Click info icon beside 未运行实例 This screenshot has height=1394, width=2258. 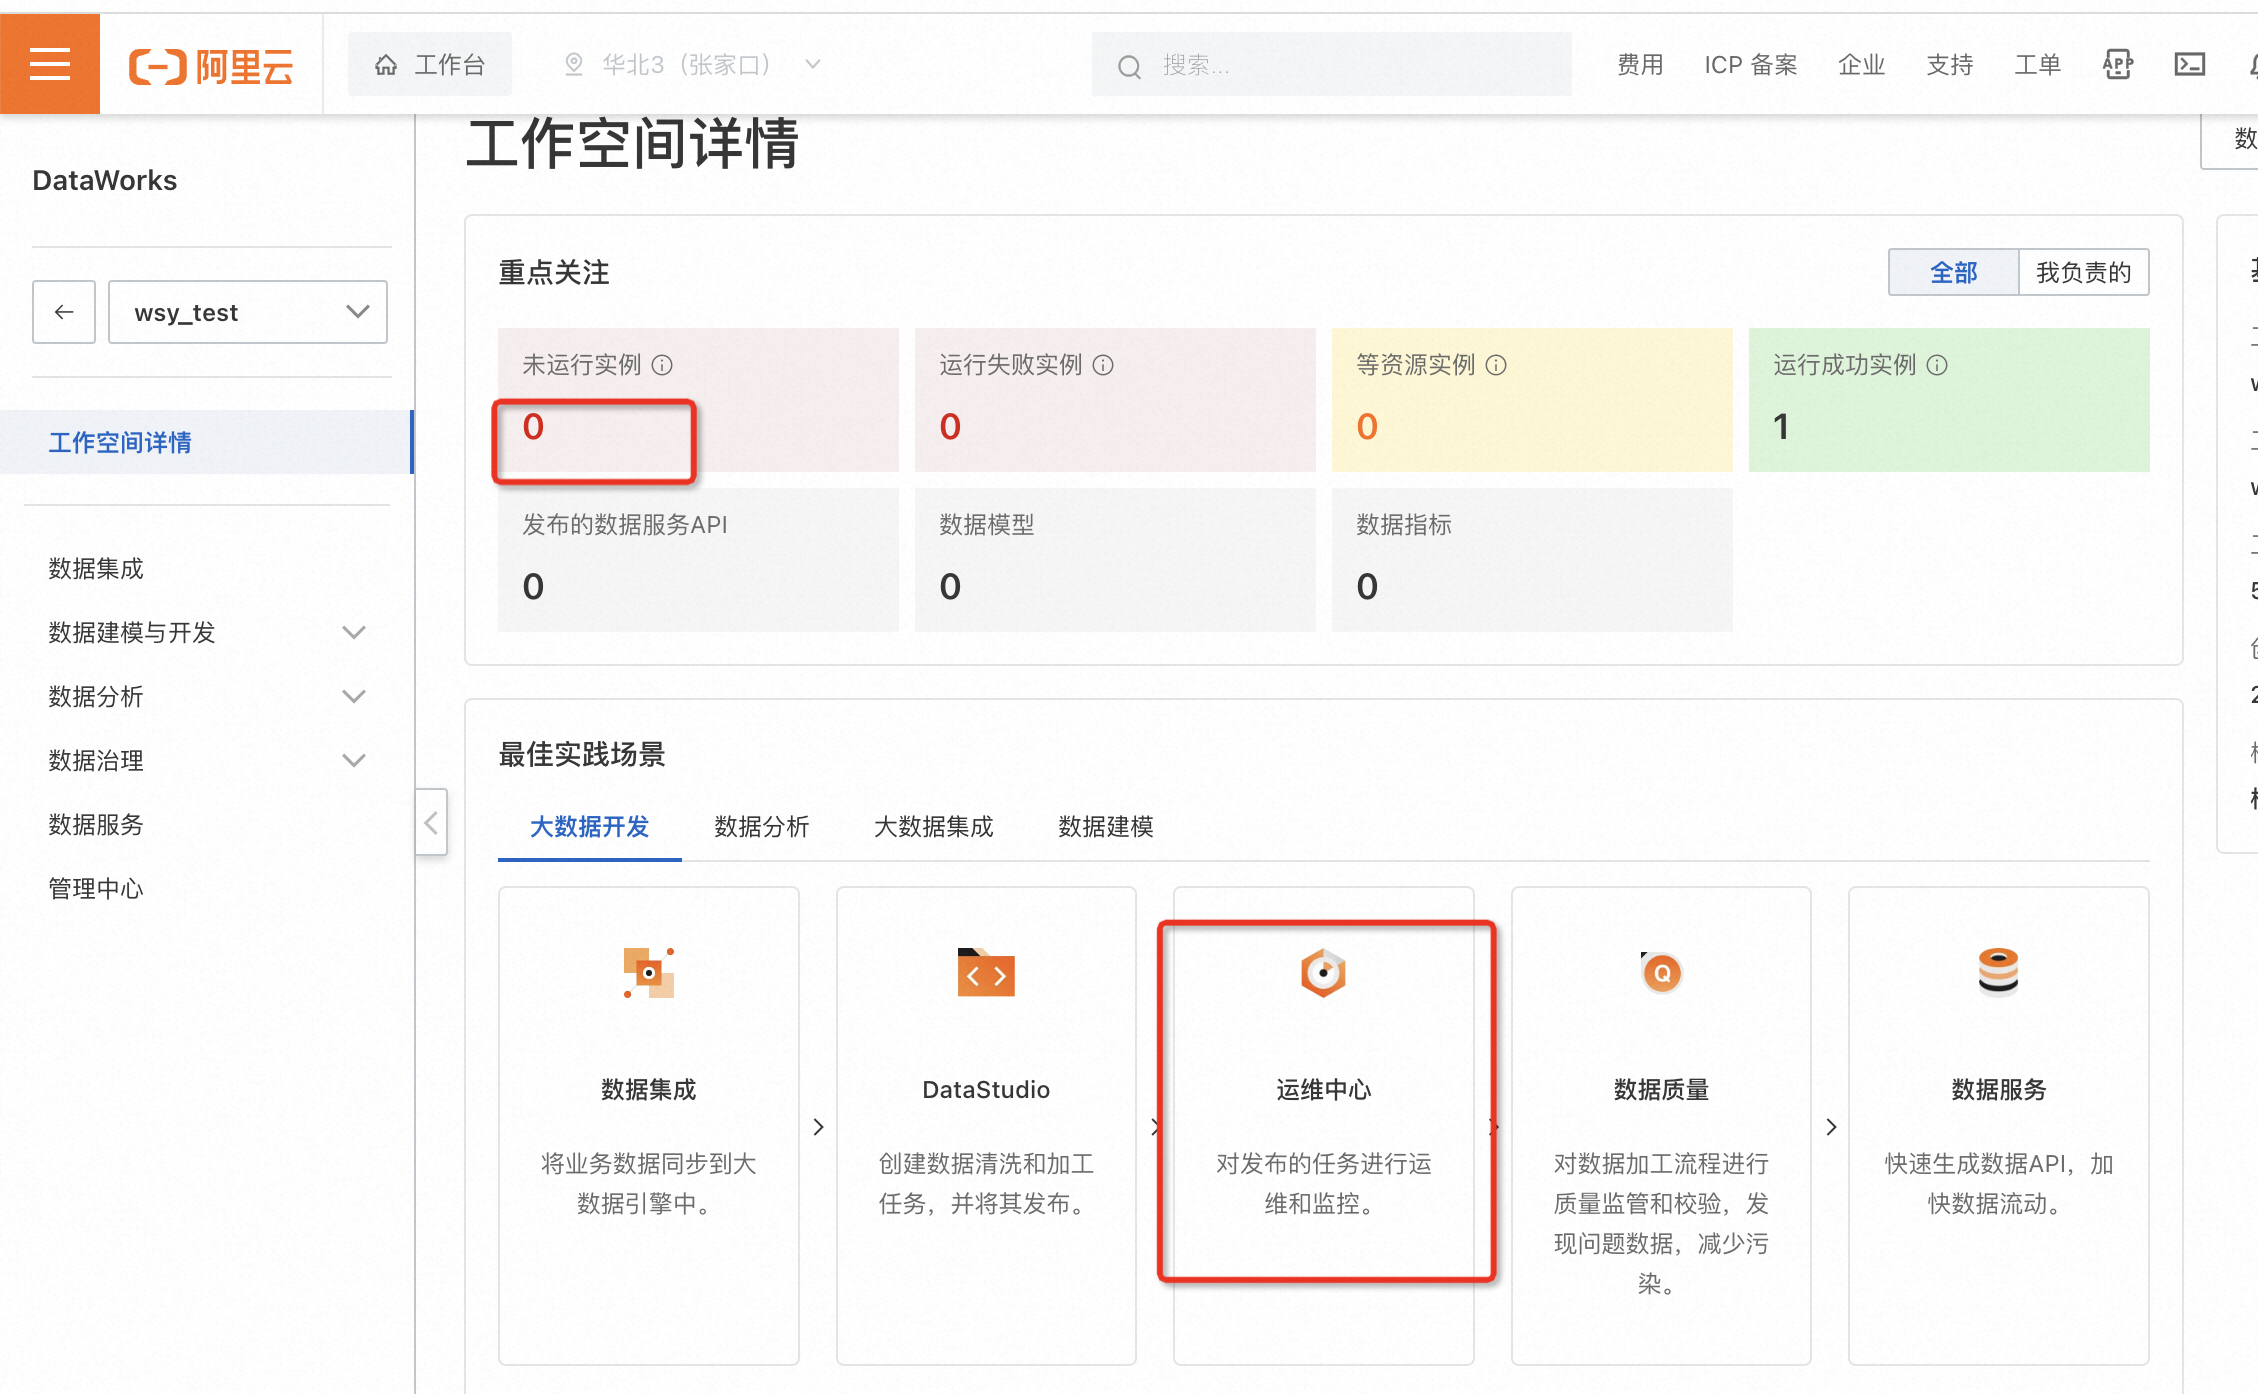[662, 365]
